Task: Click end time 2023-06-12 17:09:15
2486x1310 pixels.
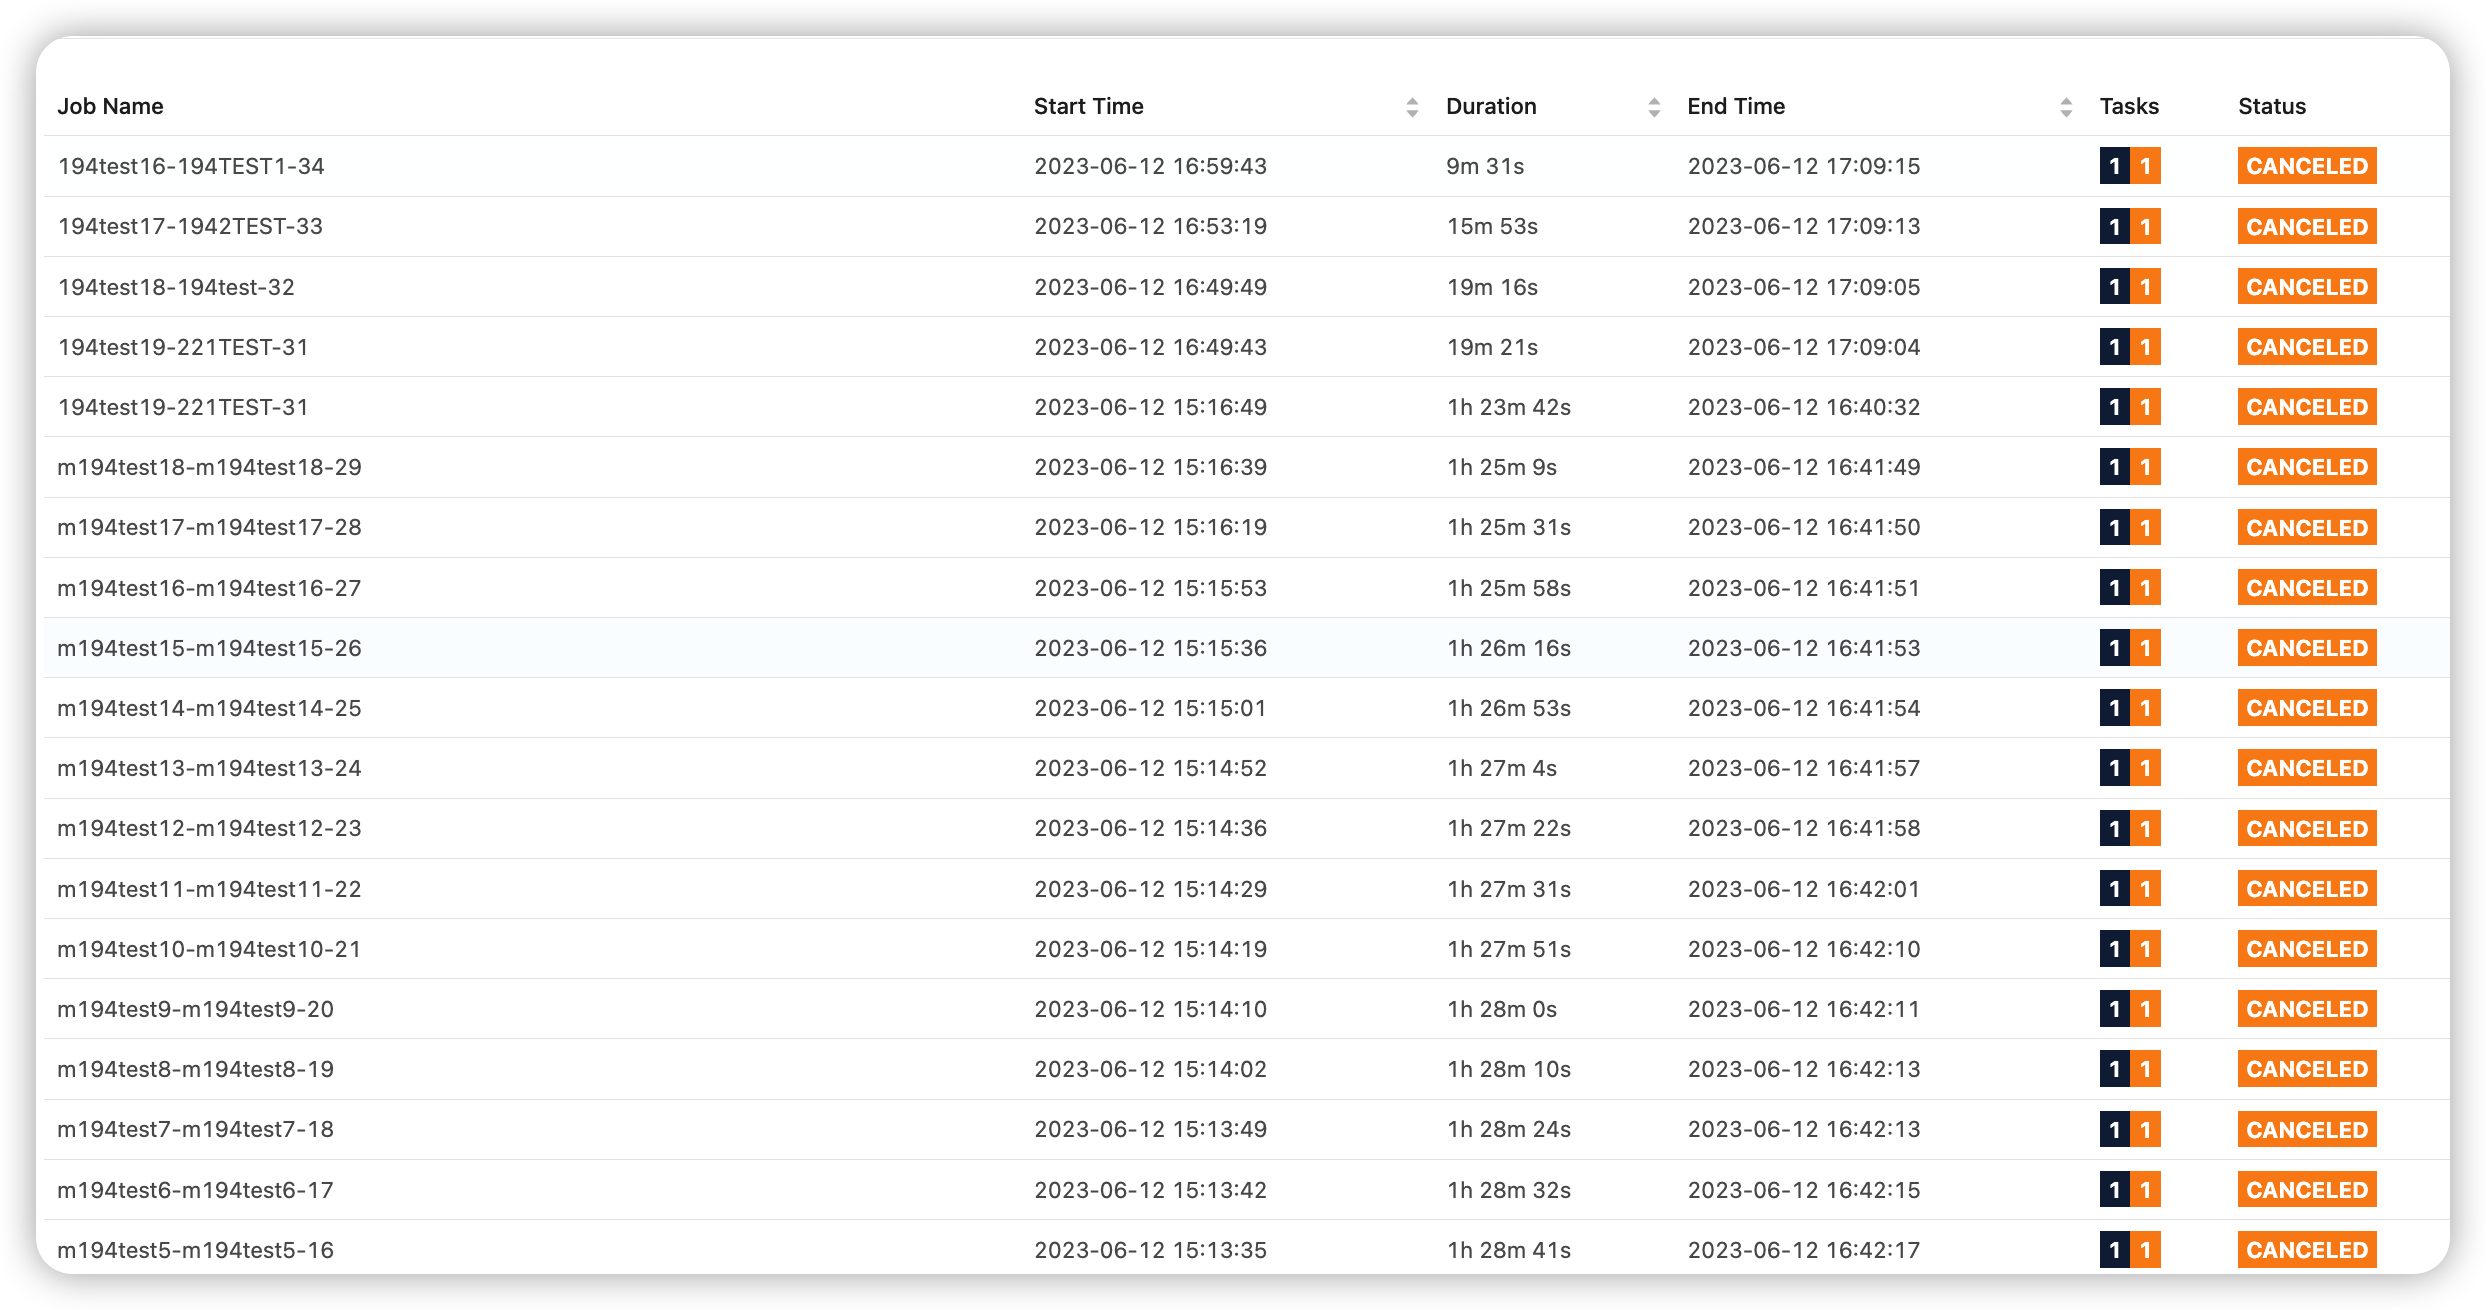Action: coord(1804,166)
